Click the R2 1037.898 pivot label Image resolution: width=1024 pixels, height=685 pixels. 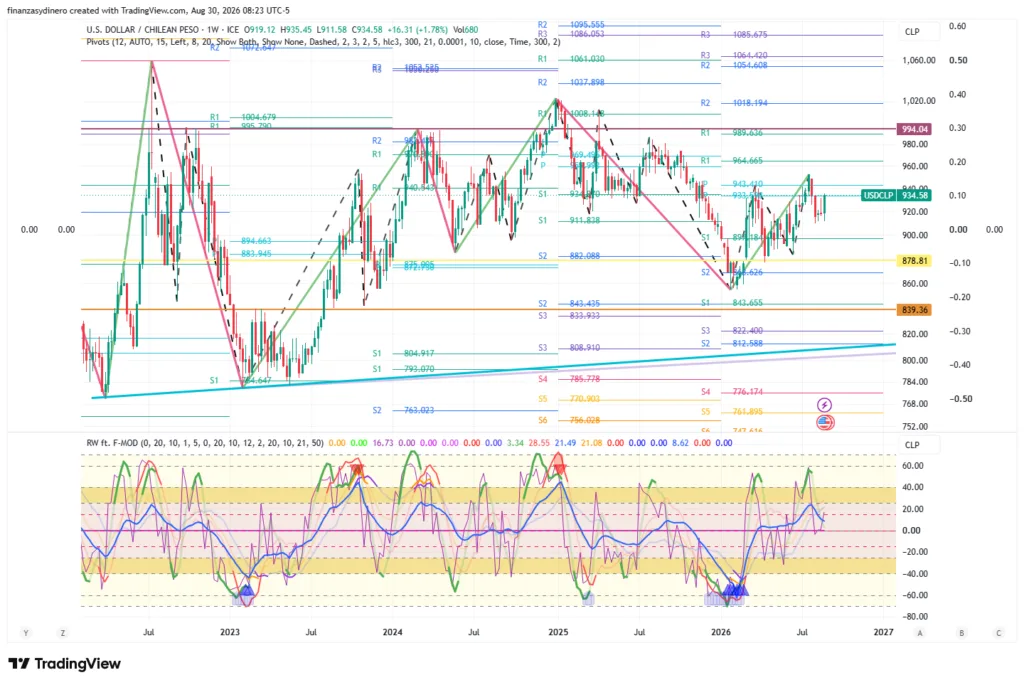(x=571, y=82)
